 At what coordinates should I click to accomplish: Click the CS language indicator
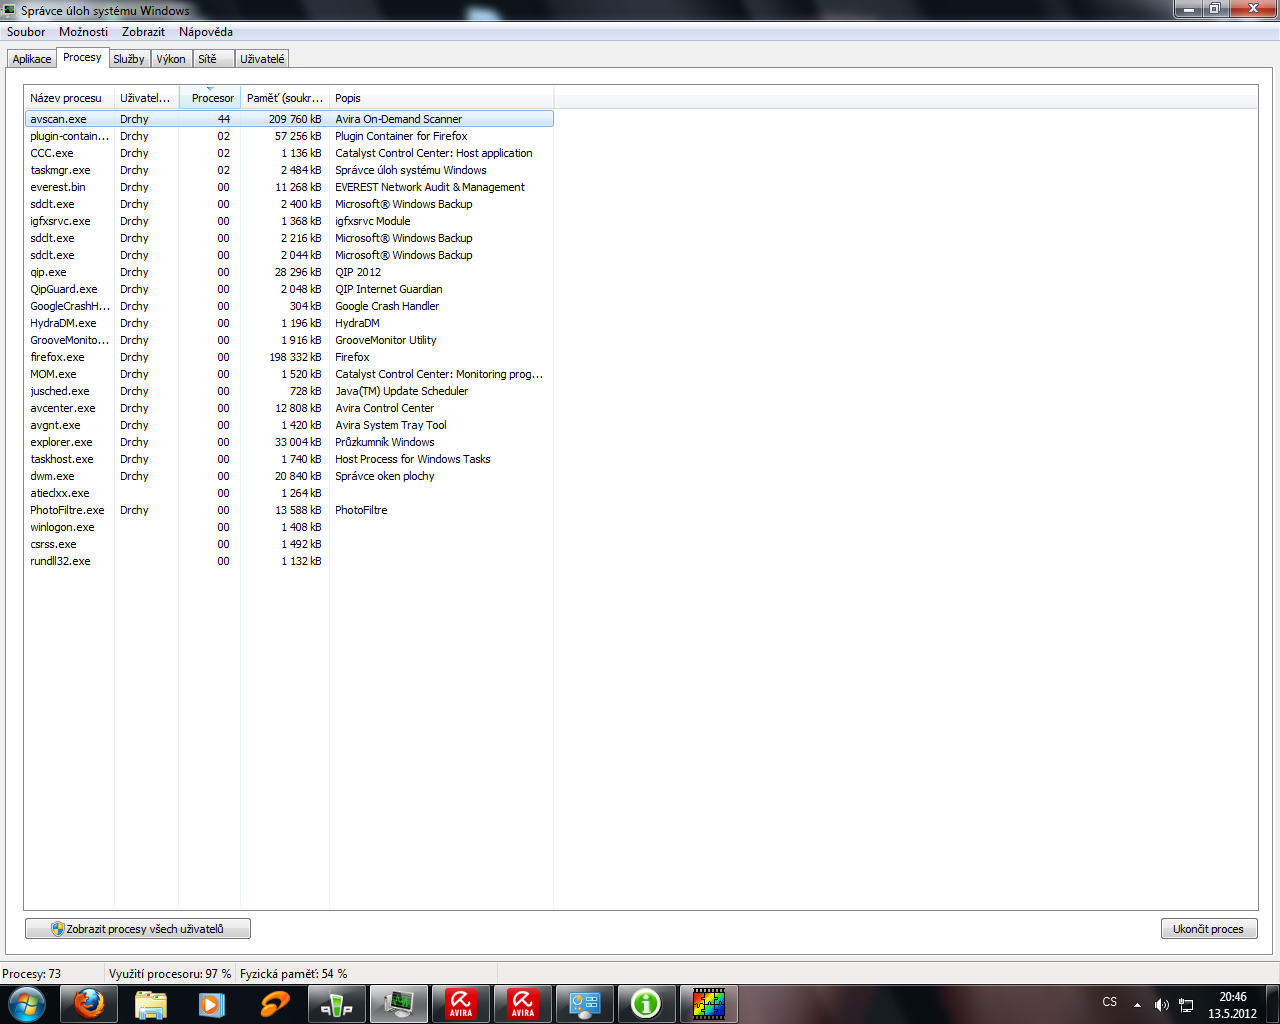pyautogui.click(x=1110, y=1002)
